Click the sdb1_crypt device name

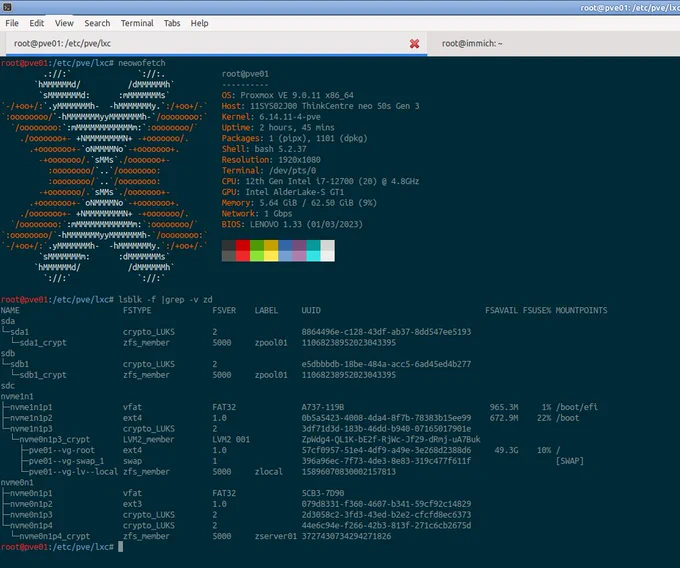43,375
